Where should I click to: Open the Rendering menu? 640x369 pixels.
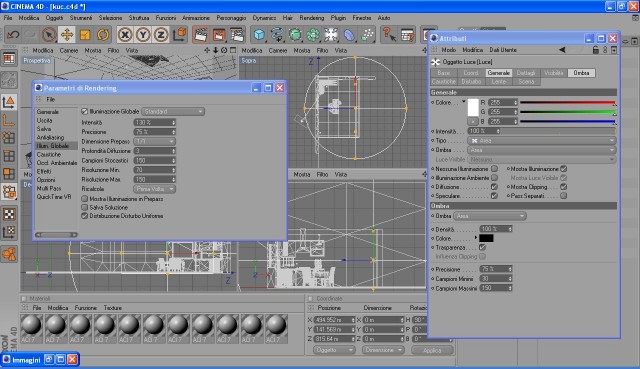(311, 18)
